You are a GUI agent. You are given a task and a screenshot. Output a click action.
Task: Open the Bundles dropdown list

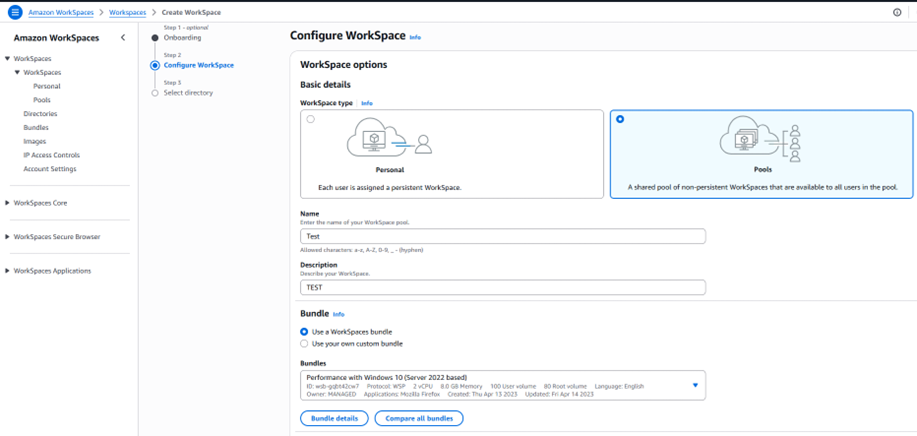coord(502,385)
